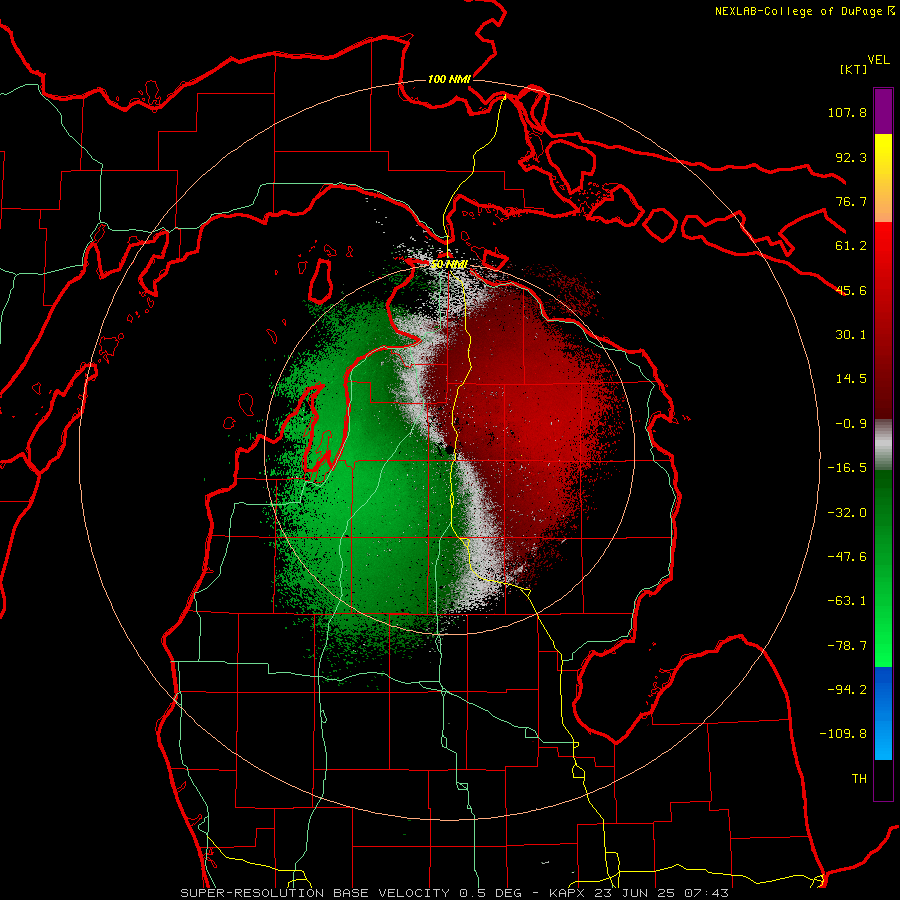Click the -47.6 legend value
The image size is (900, 900).
click(847, 557)
